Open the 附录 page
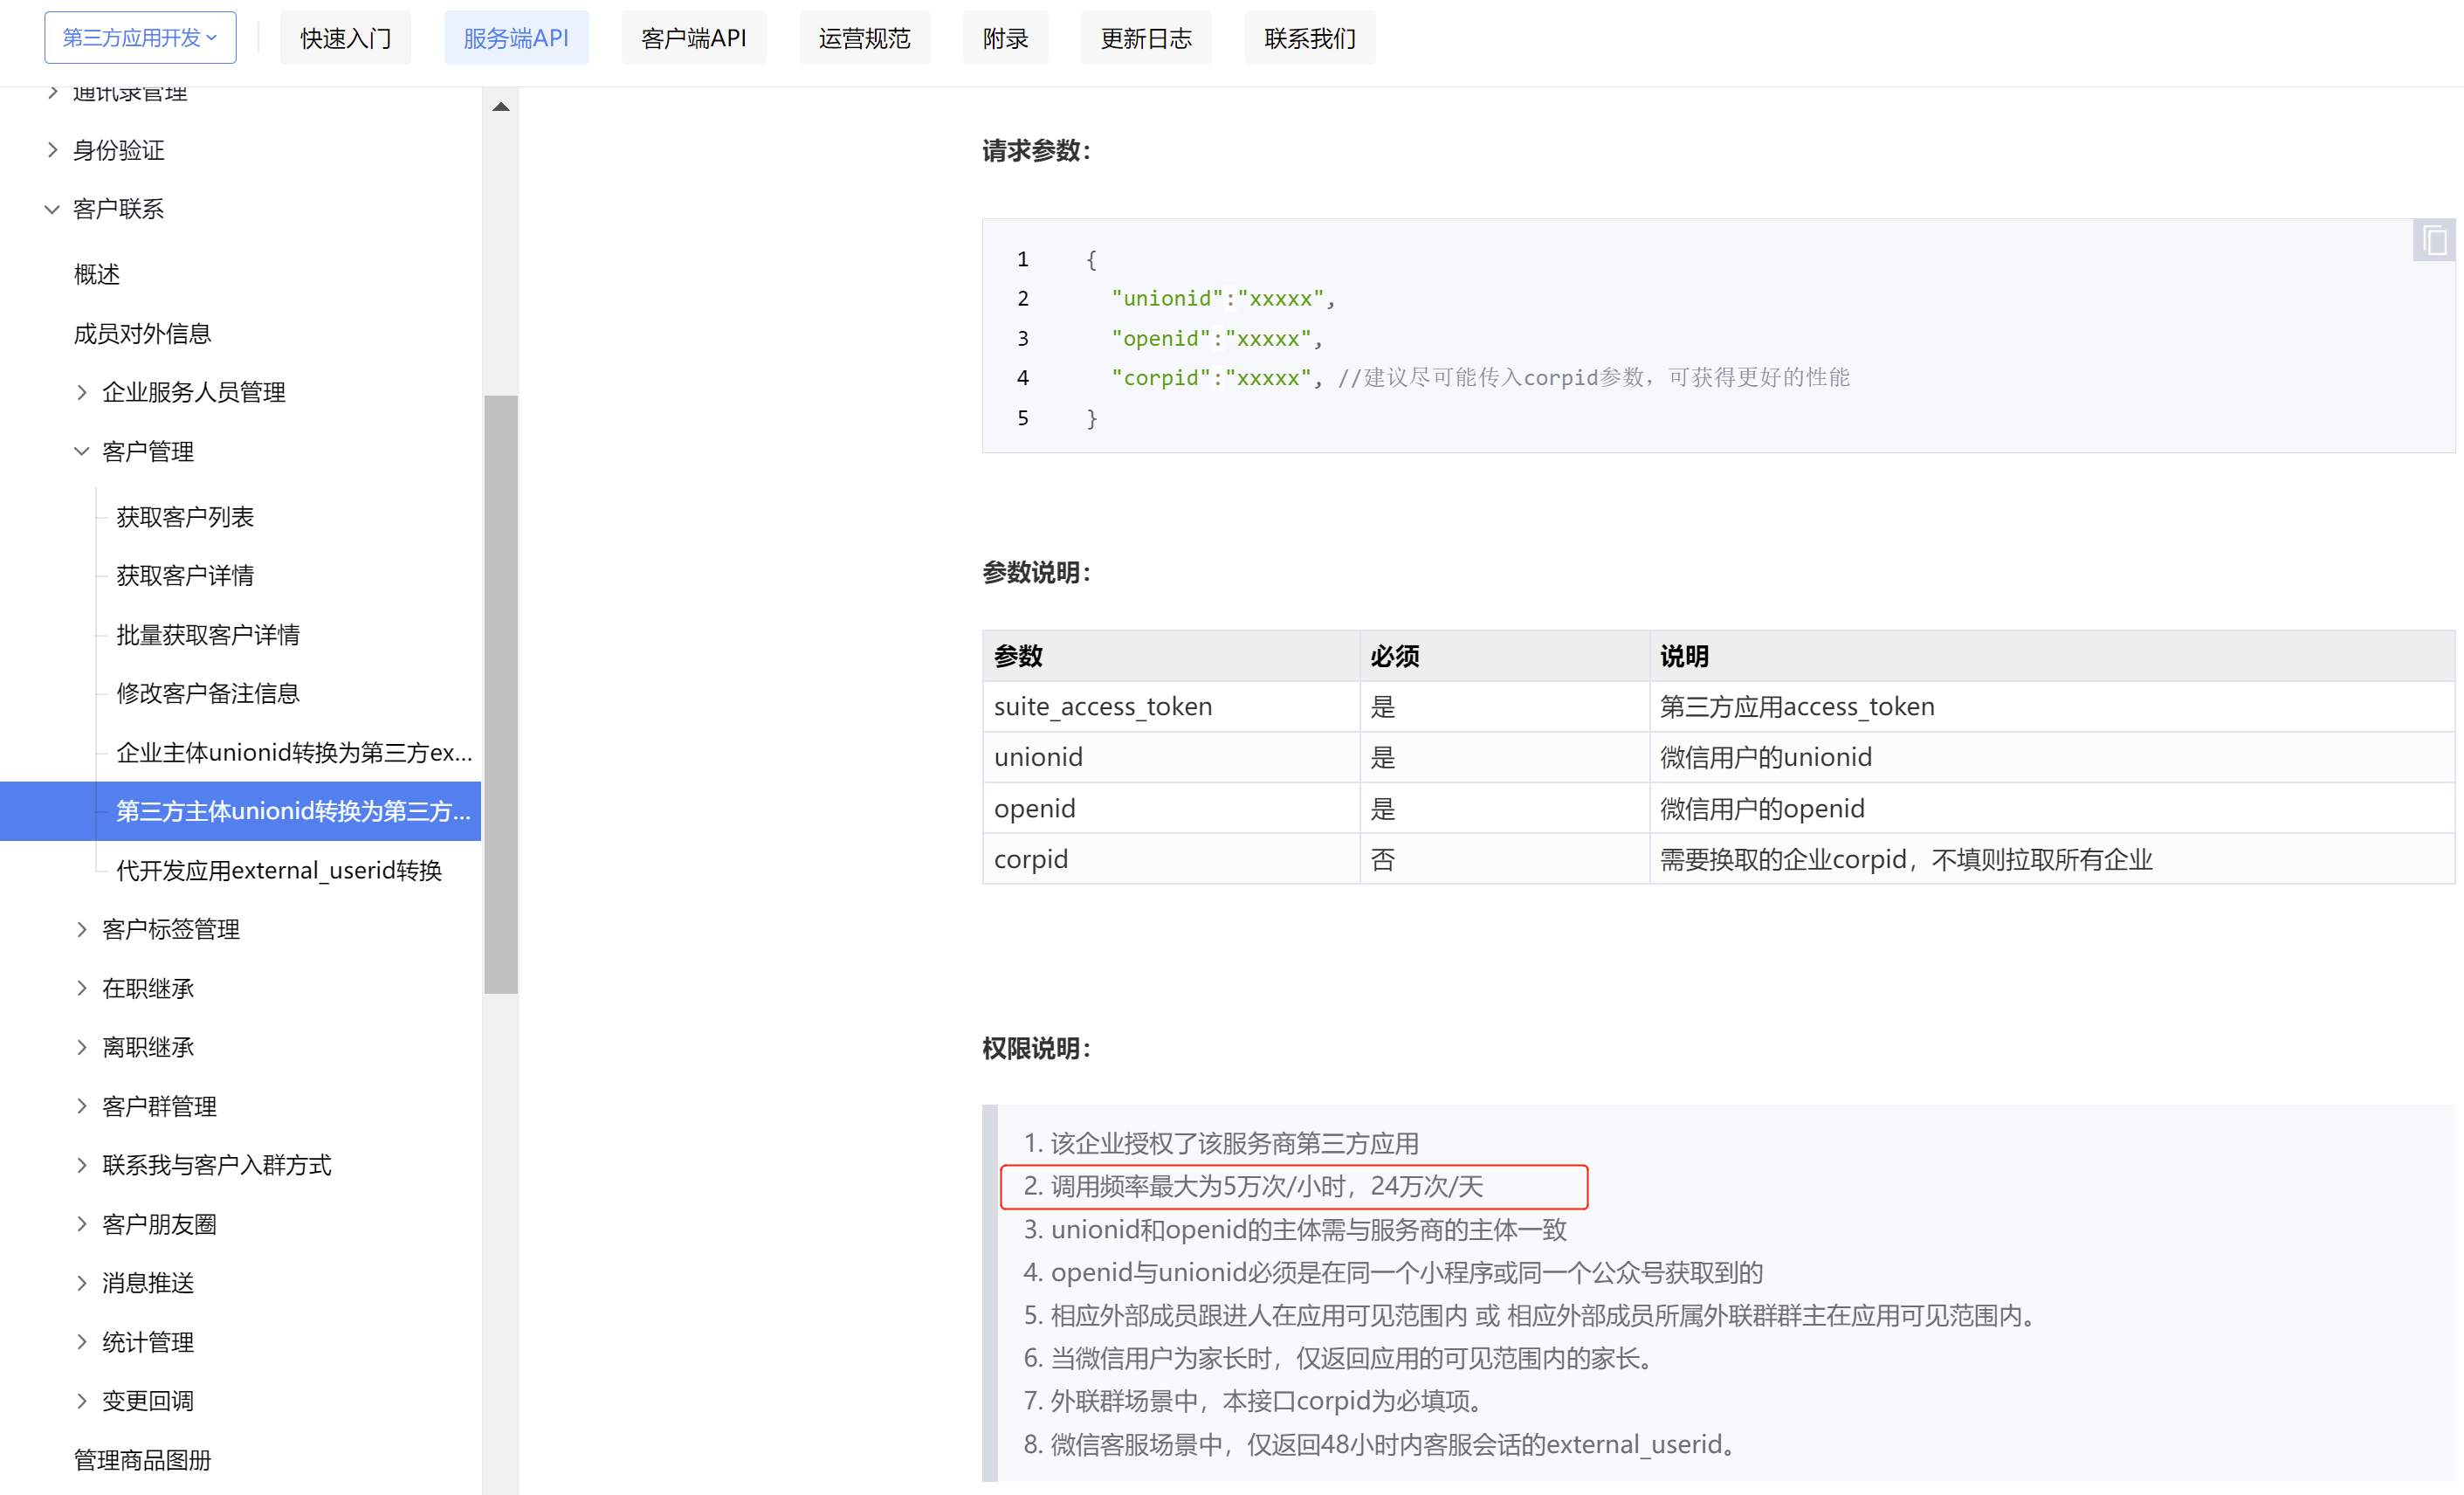Screen dimensions: 2464x1495 [x=1005, y=37]
